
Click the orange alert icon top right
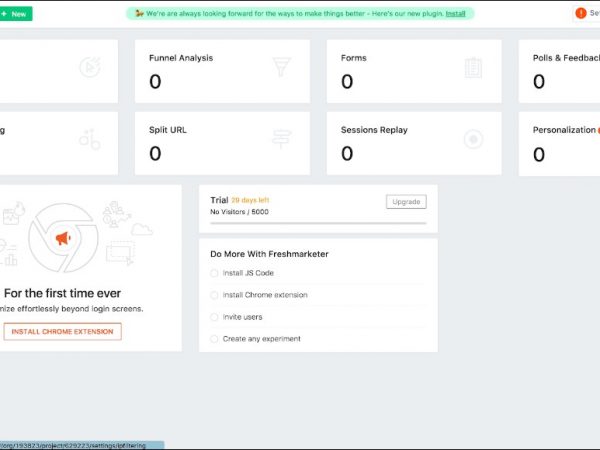point(581,13)
